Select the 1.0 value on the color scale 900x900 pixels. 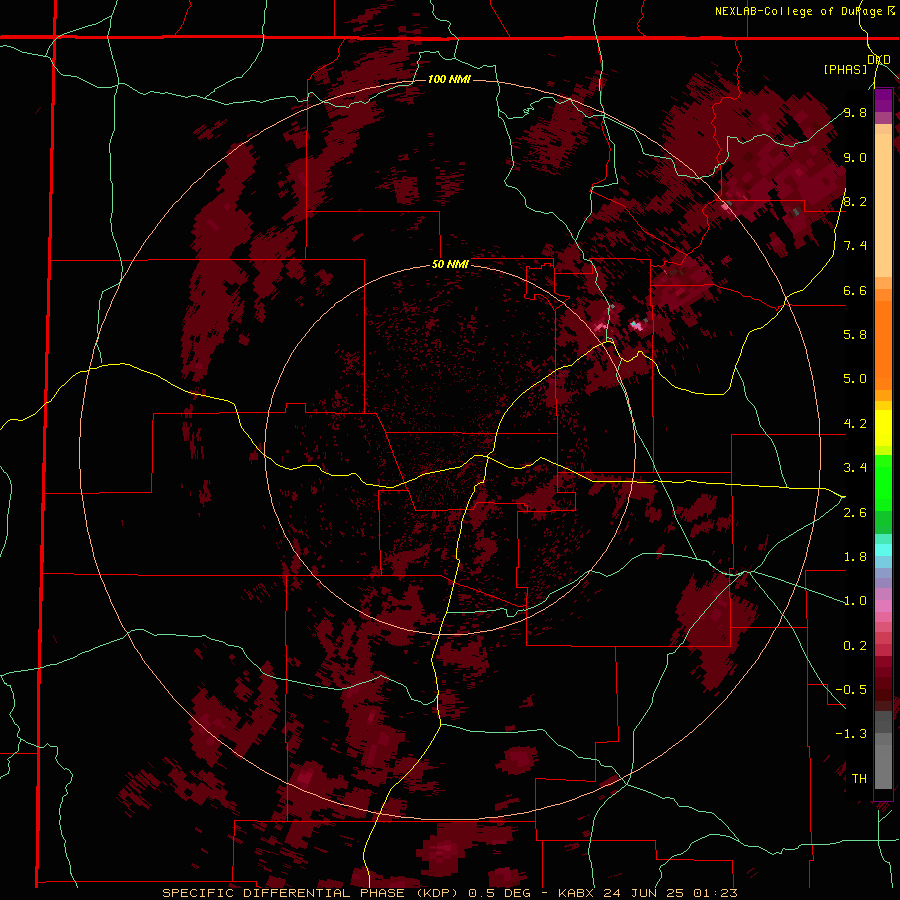[855, 601]
